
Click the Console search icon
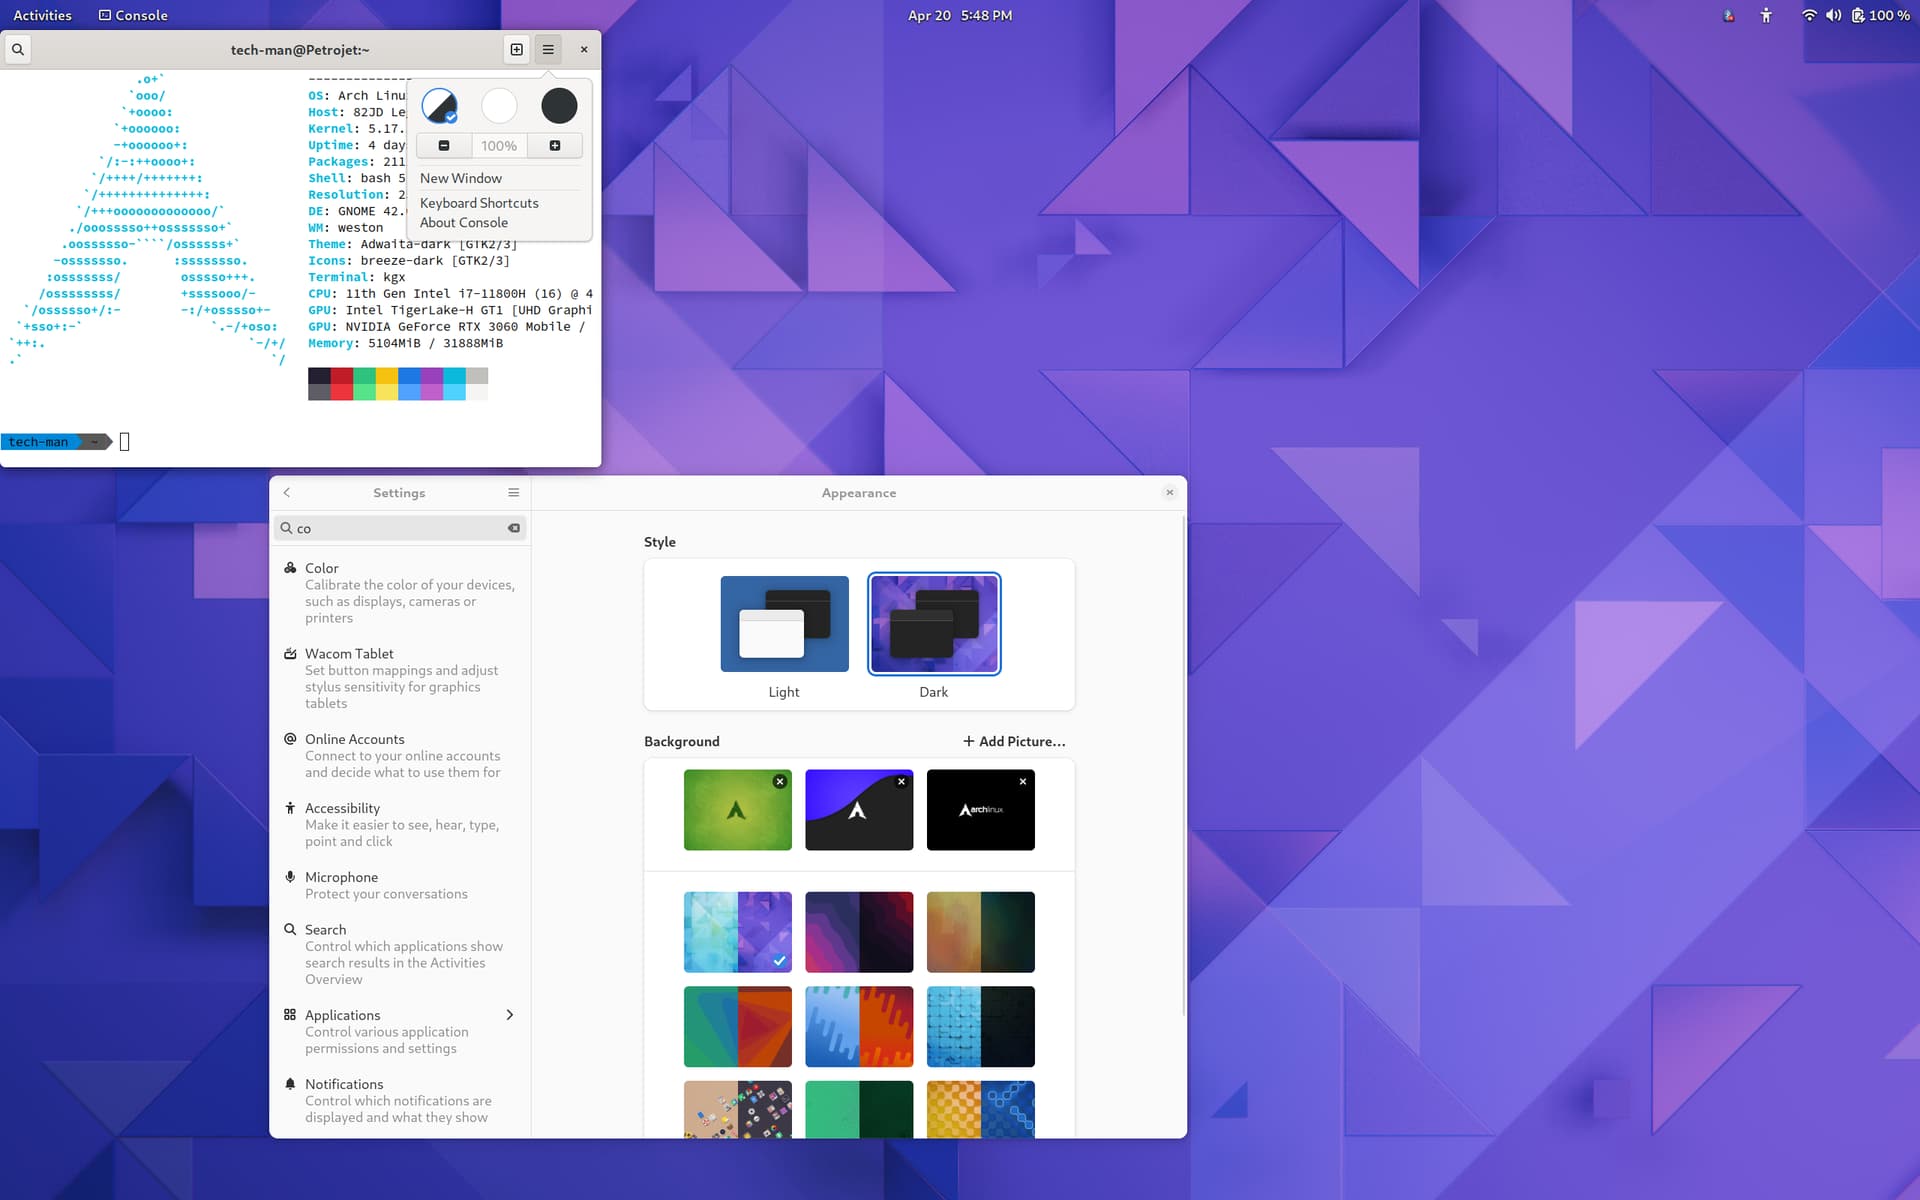18,49
